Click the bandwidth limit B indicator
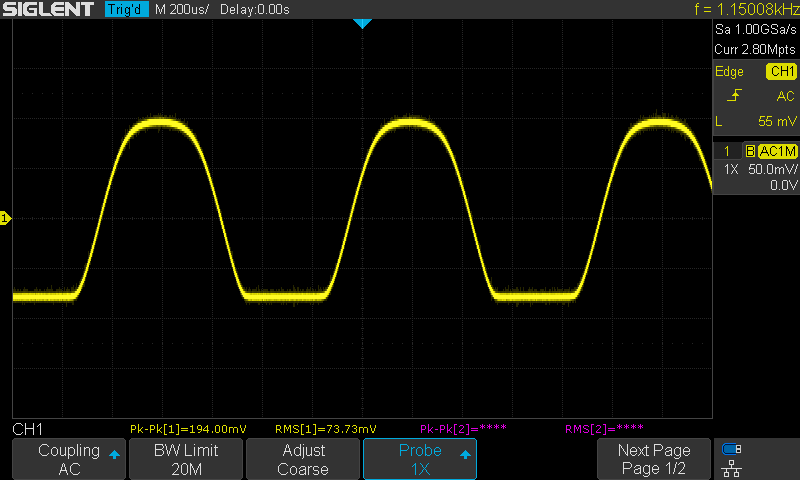Viewport: 800px width, 480px height. tap(750, 151)
